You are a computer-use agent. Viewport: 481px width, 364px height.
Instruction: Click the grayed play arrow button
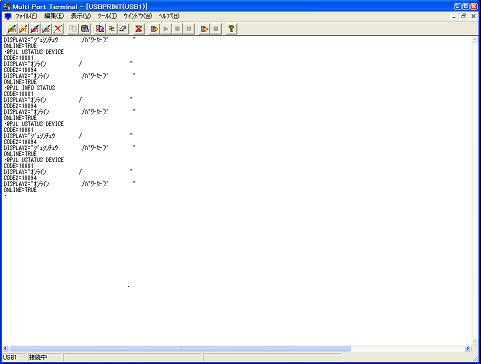coord(166,29)
